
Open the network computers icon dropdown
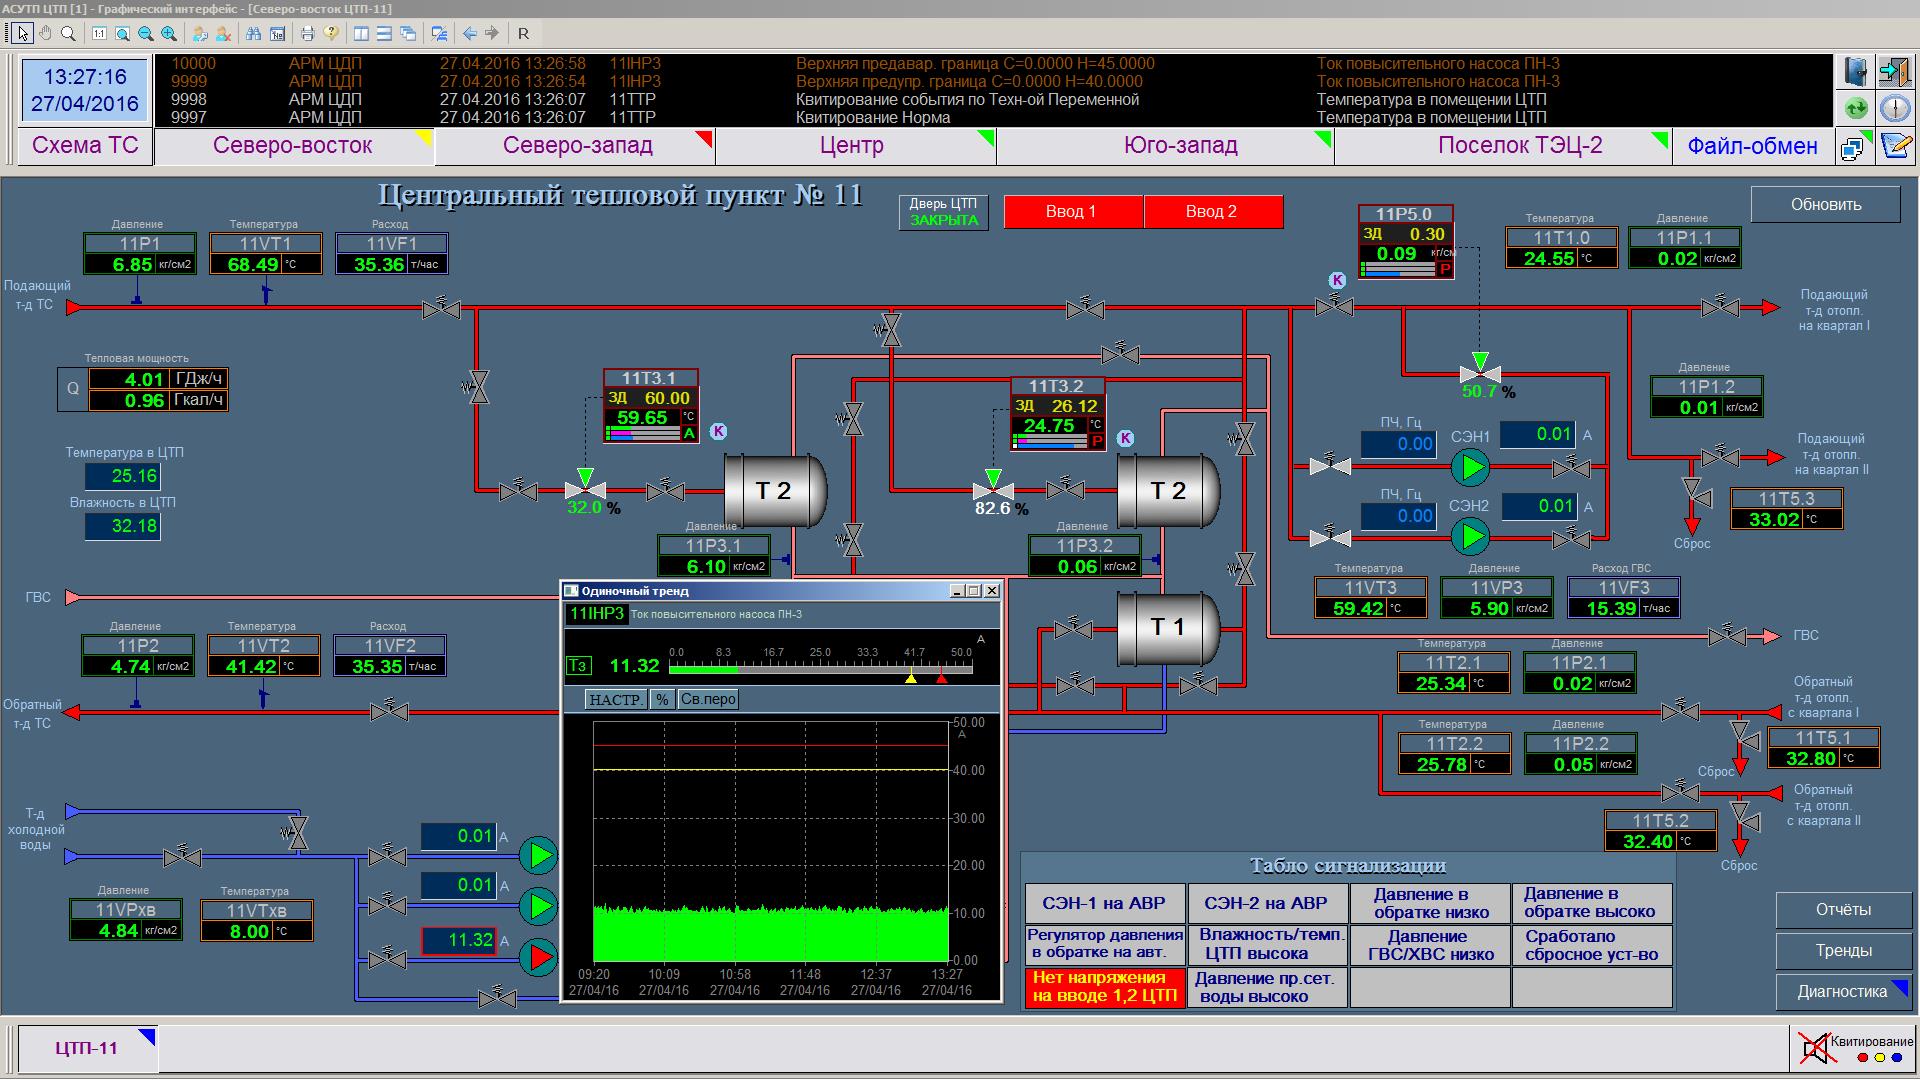point(1853,147)
